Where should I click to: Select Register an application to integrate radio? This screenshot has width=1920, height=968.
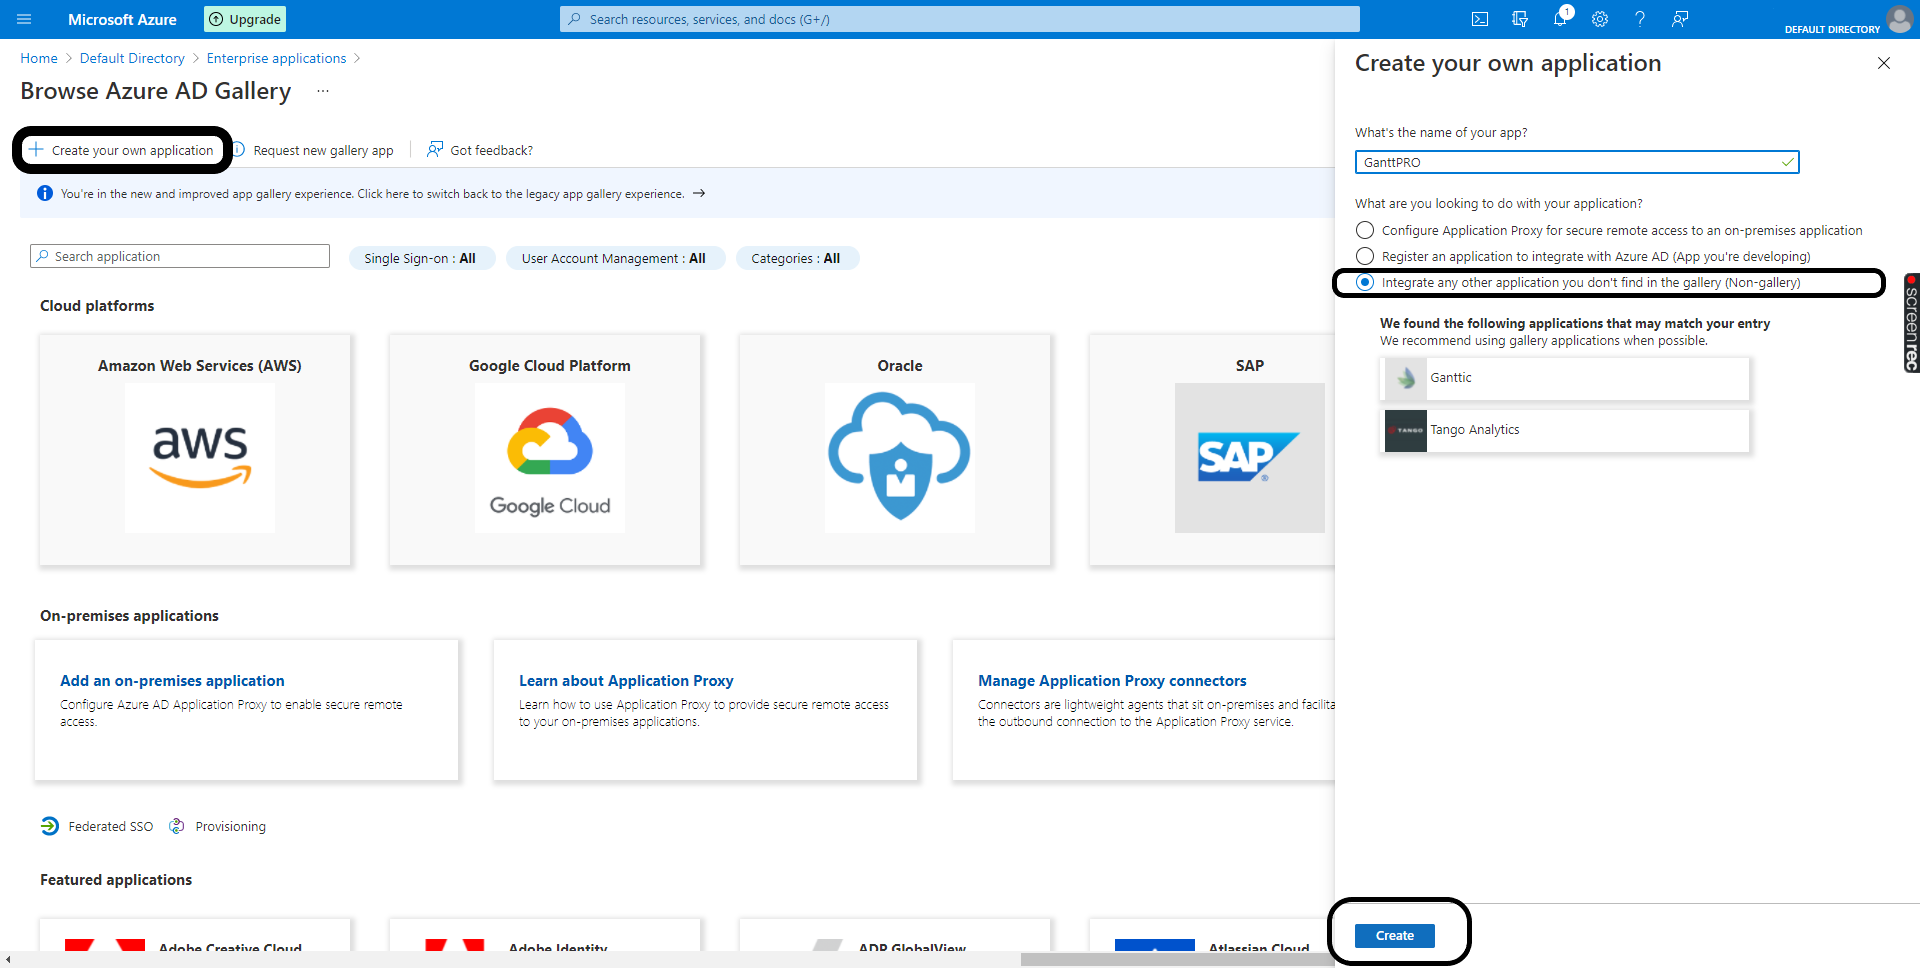coord(1365,256)
